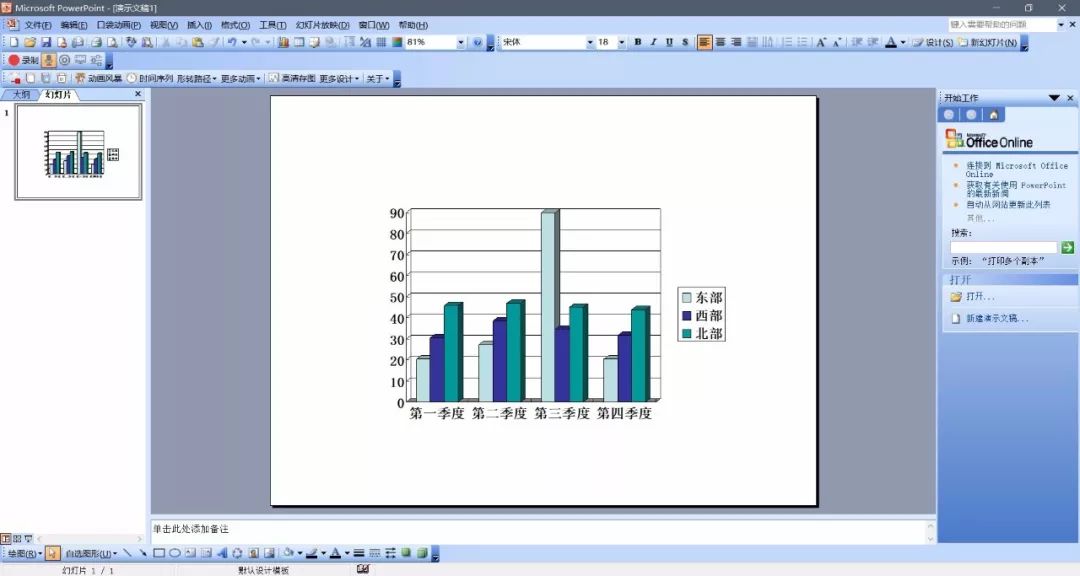Expand the 自选图形(U) AutoShapes menu
The width and height of the screenshot is (1080, 576).
click(91, 553)
